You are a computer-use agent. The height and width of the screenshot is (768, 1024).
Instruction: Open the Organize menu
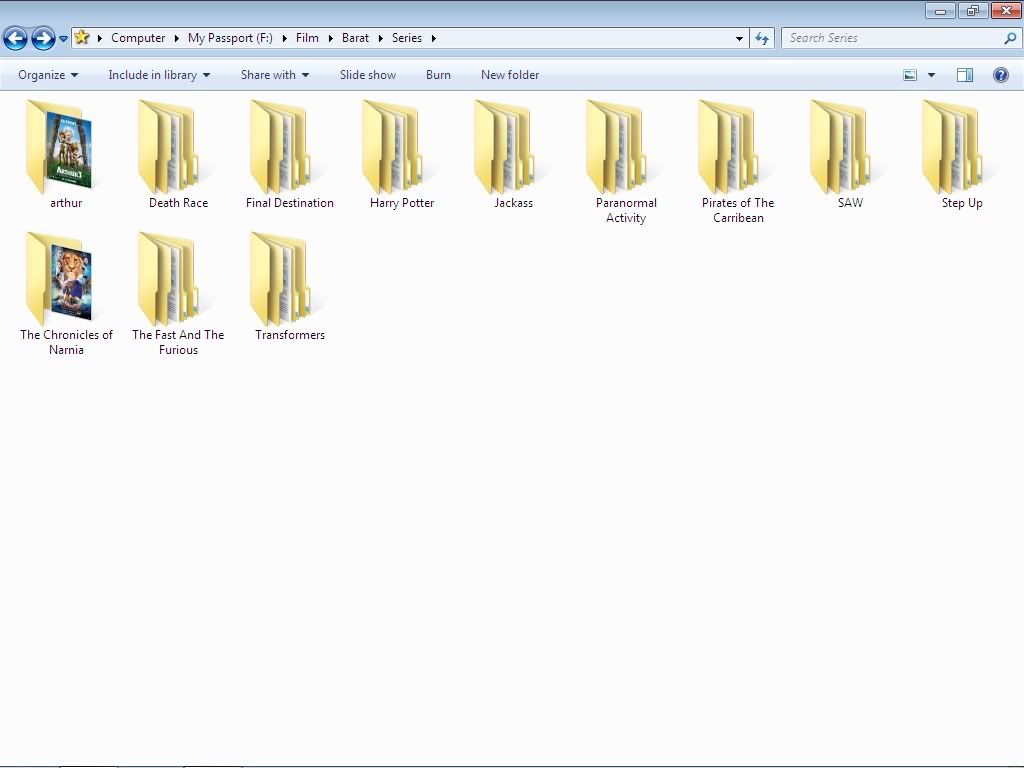point(48,75)
